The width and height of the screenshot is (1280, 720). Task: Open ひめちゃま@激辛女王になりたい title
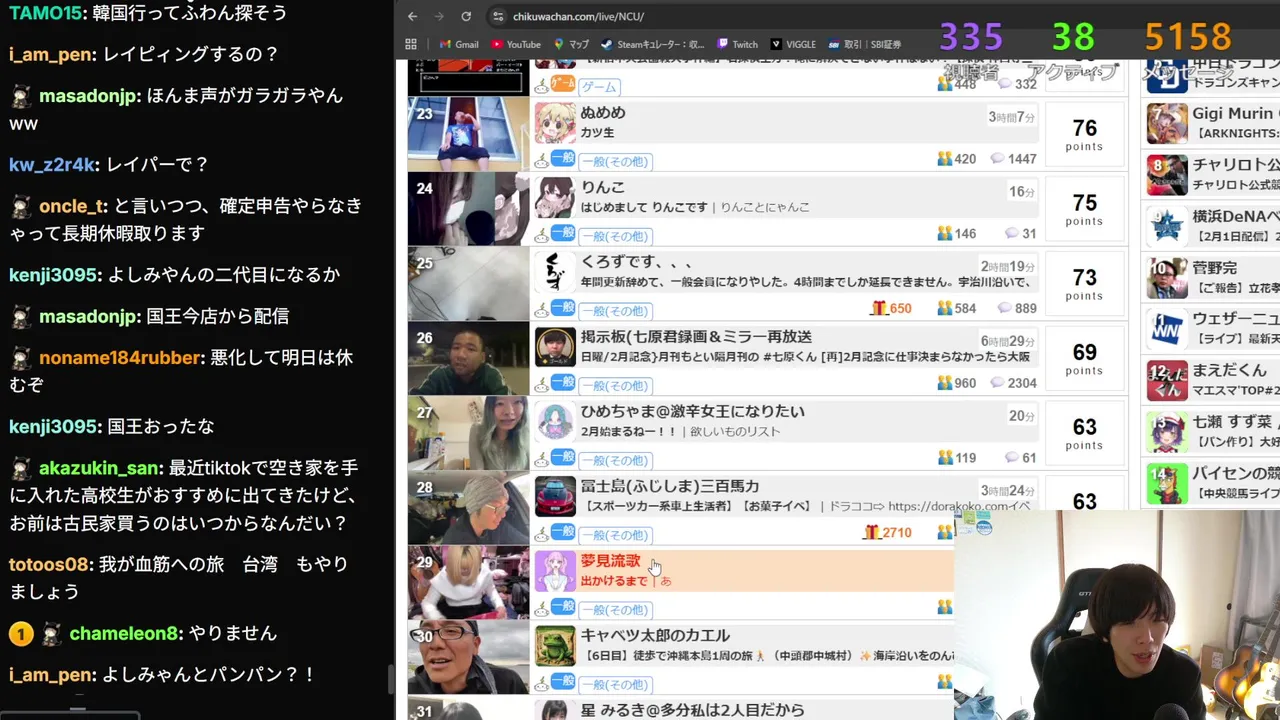pyautogui.click(x=692, y=411)
